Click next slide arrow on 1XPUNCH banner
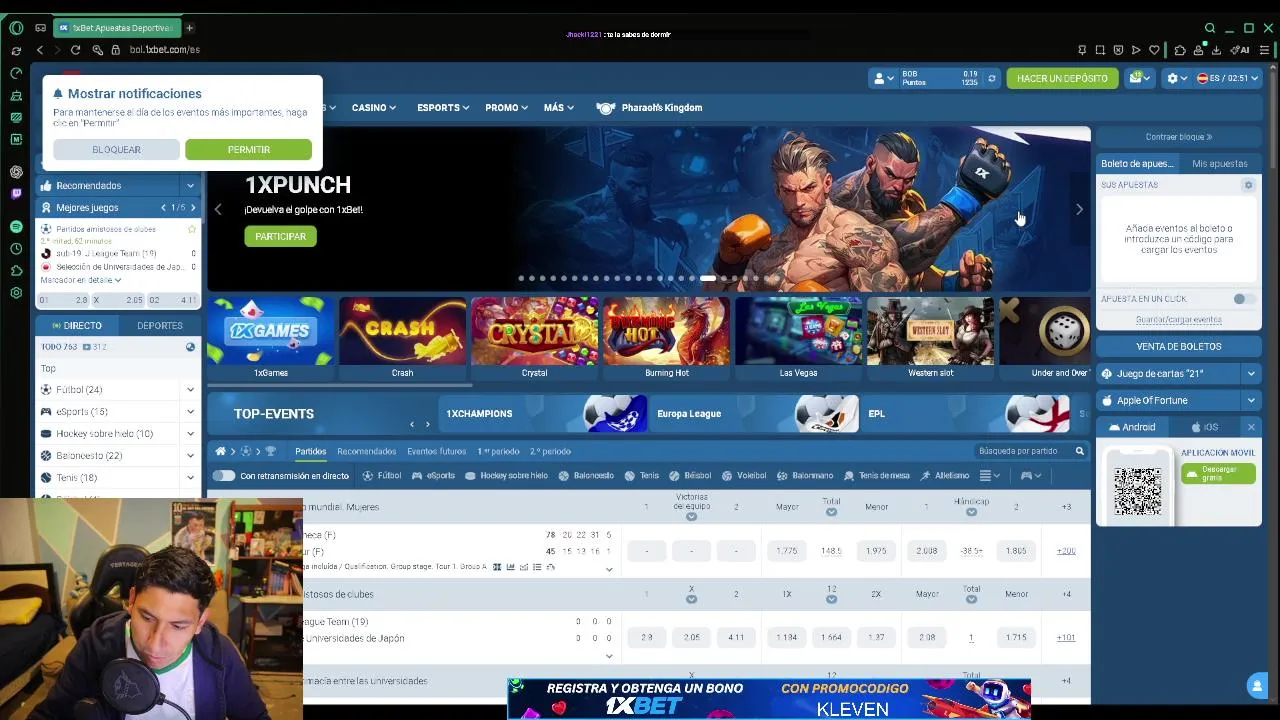Image resolution: width=1280 pixels, height=720 pixels. [x=1079, y=209]
